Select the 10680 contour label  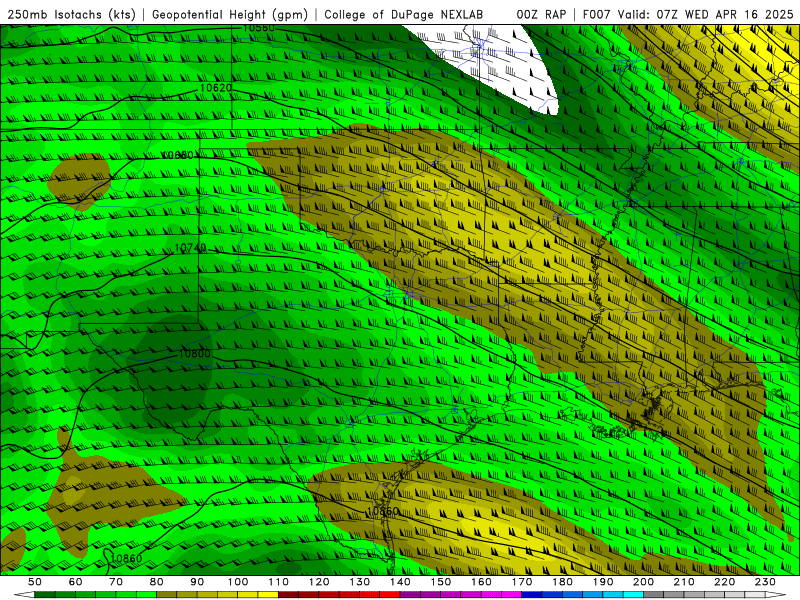178,155
